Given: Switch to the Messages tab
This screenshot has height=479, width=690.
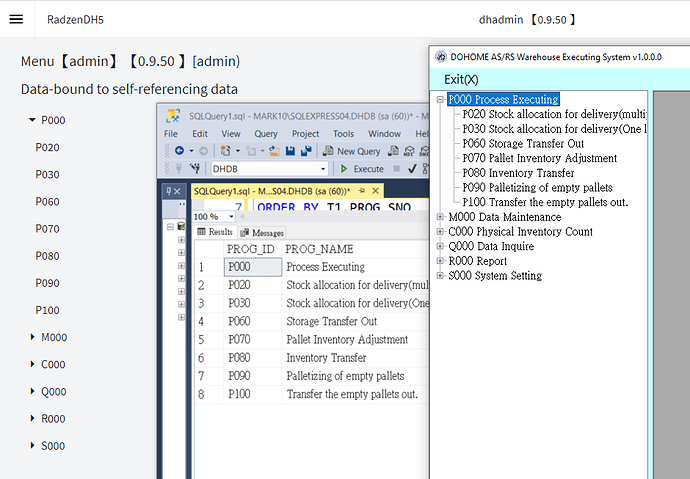Looking at the screenshot, I should [x=262, y=232].
